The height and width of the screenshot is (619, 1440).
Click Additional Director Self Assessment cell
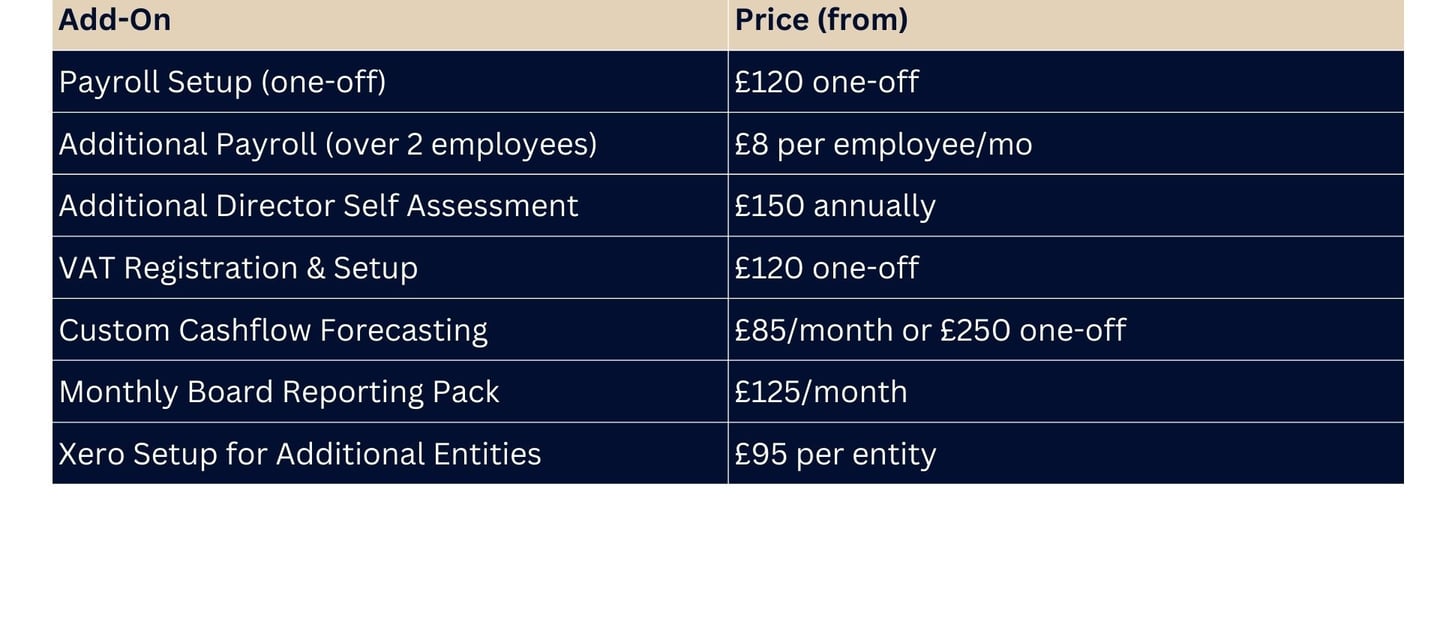[x=390, y=206]
